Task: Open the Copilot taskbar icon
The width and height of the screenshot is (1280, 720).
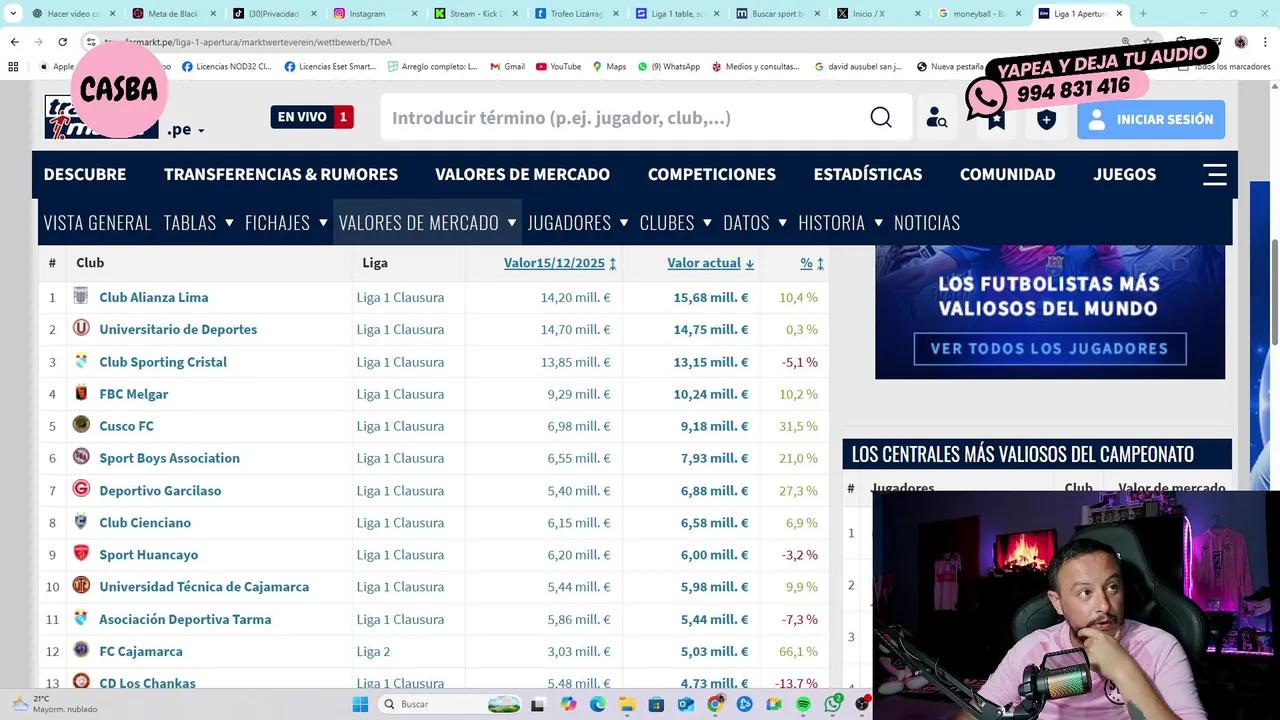Action: 569,704
